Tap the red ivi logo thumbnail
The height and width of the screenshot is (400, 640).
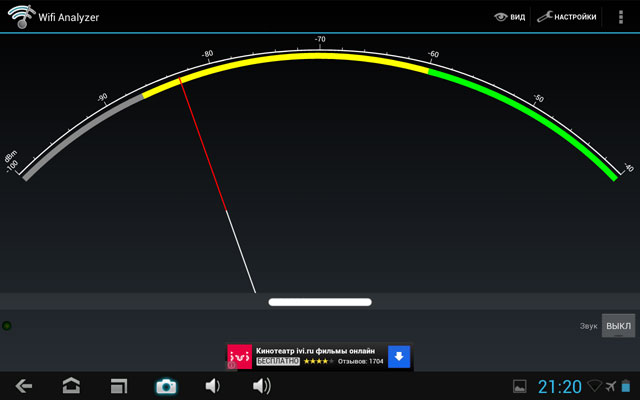(x=240, y=357)
